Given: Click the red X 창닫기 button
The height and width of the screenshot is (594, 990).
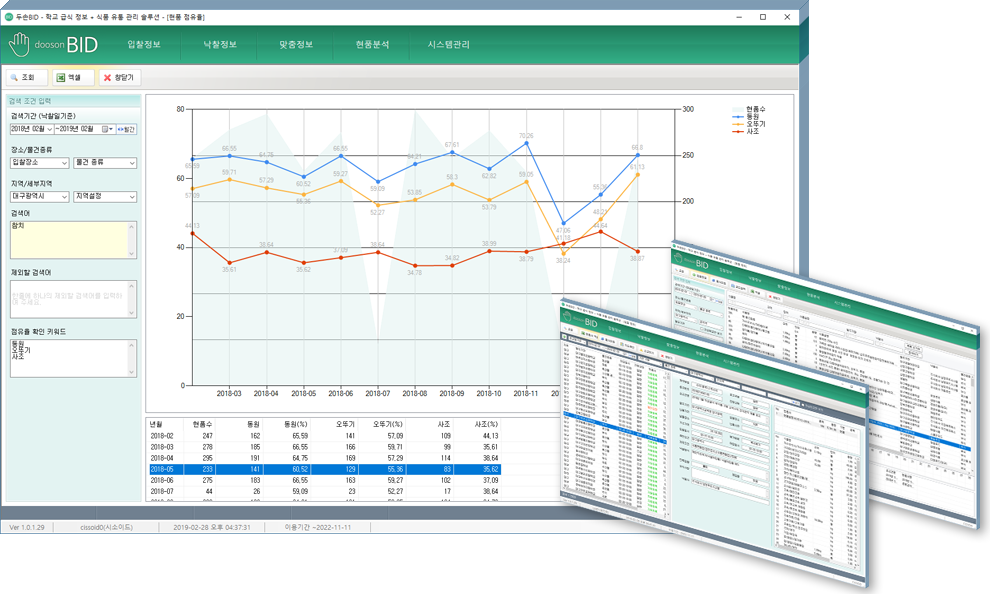Looking at the screenshot, I should coord(120,77).
